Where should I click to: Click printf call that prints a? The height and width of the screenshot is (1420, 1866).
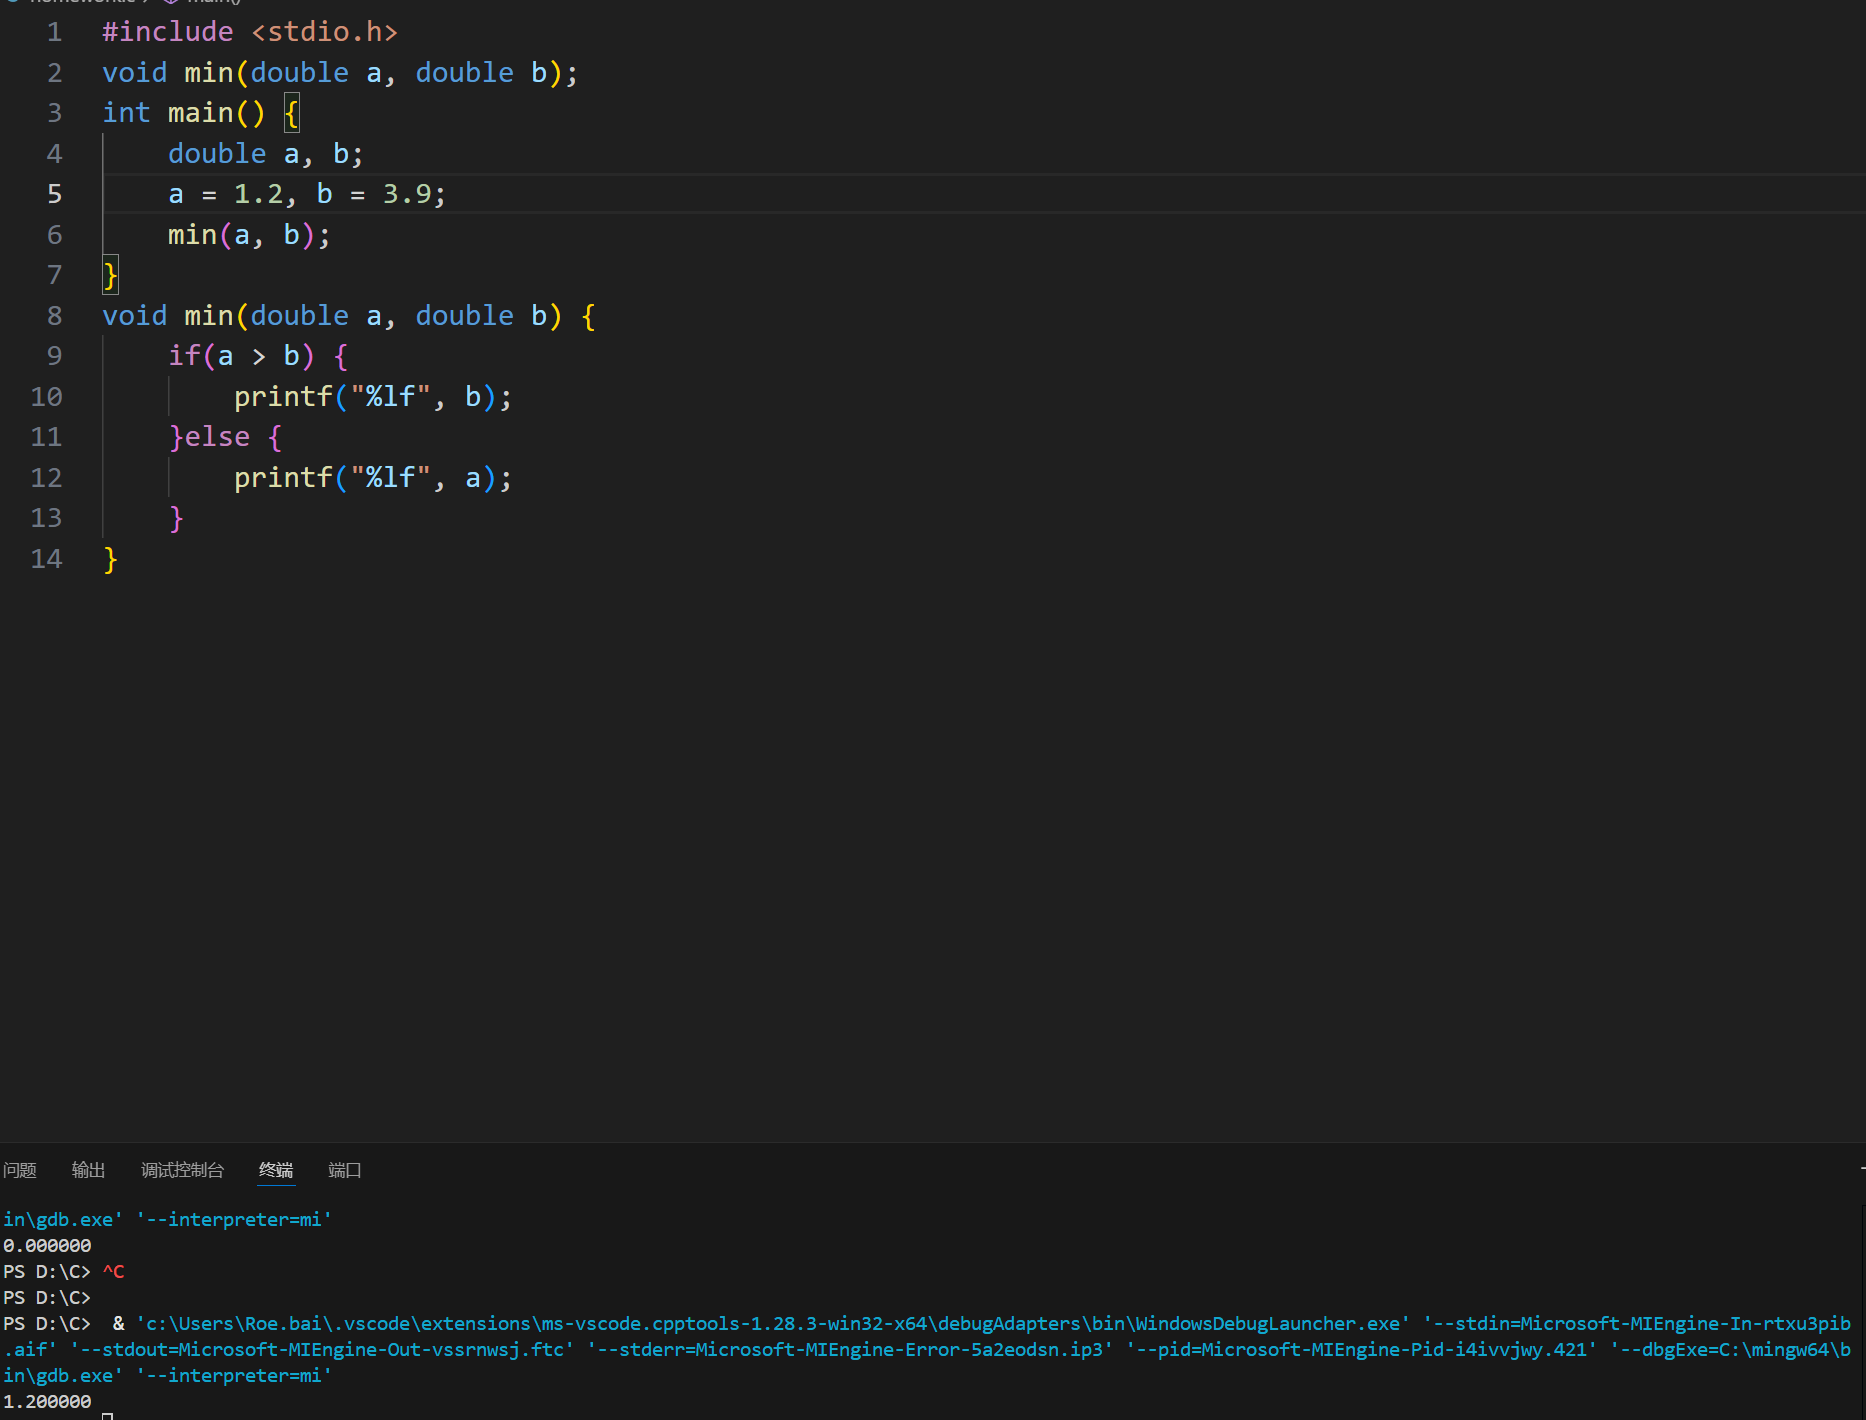tap(373, 478)
